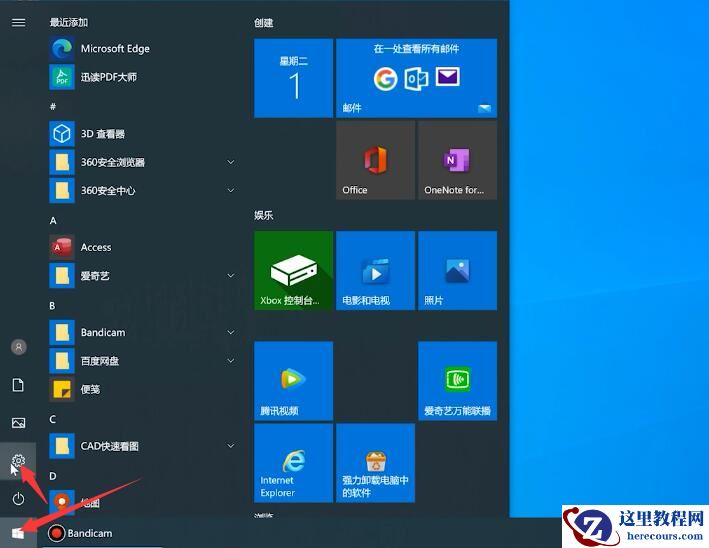This screenshot has width=709, height=548.
Task: Click the B letter header in app list
Action: (52, 306)
